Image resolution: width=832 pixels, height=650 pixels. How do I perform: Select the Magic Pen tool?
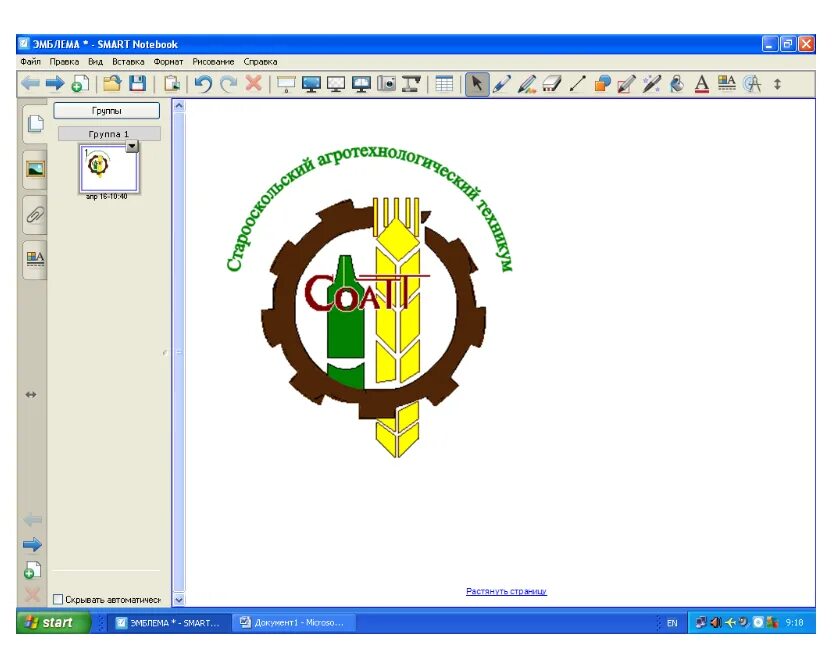pyautogui.click(x=652, y=84)
